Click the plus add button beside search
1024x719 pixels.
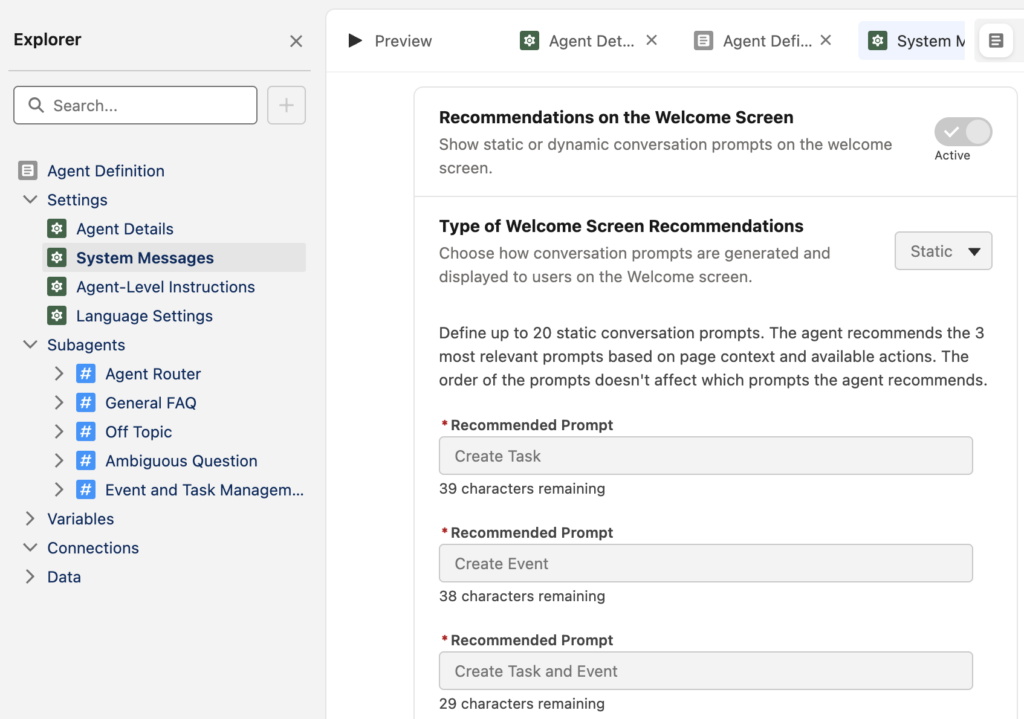(286, 105)
